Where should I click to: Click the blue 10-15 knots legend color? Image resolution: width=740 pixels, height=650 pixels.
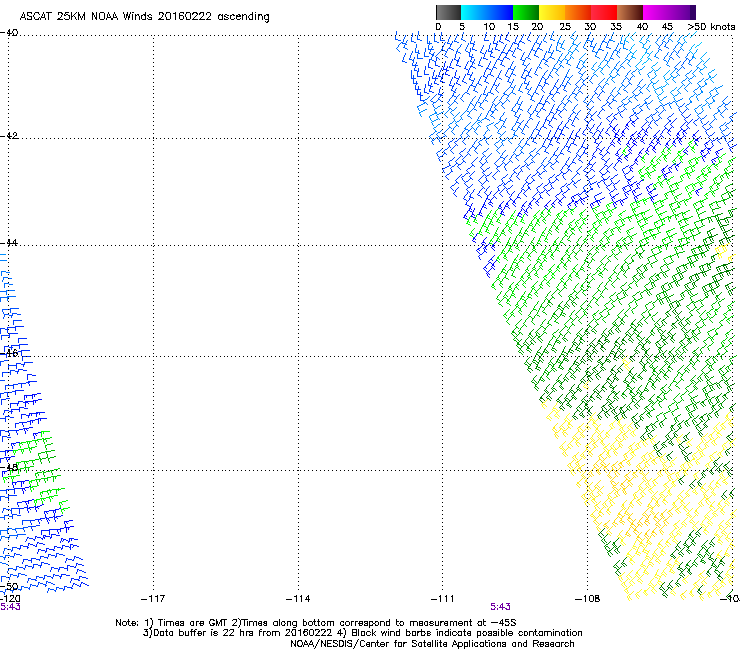[500, 12]
